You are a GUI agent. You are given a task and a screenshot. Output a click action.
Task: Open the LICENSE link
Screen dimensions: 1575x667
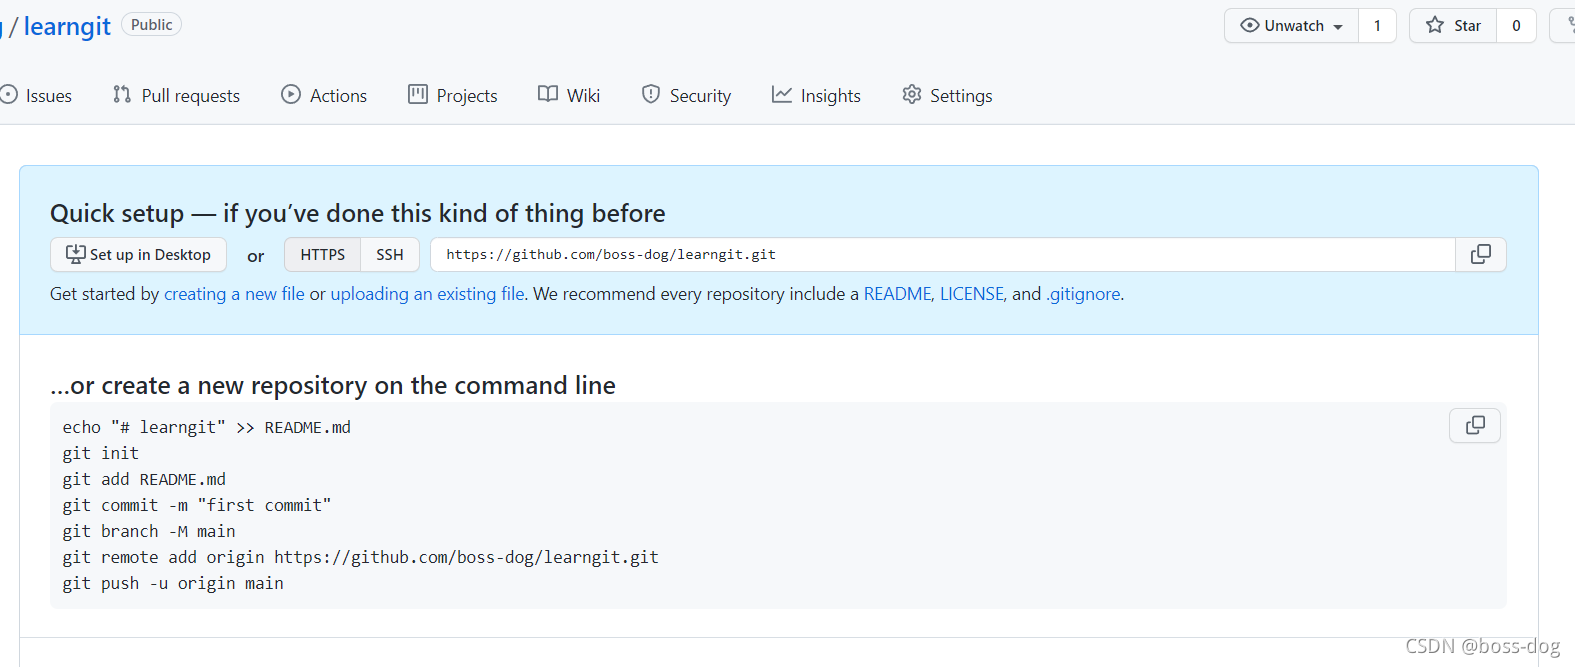[x=971, y=294]
